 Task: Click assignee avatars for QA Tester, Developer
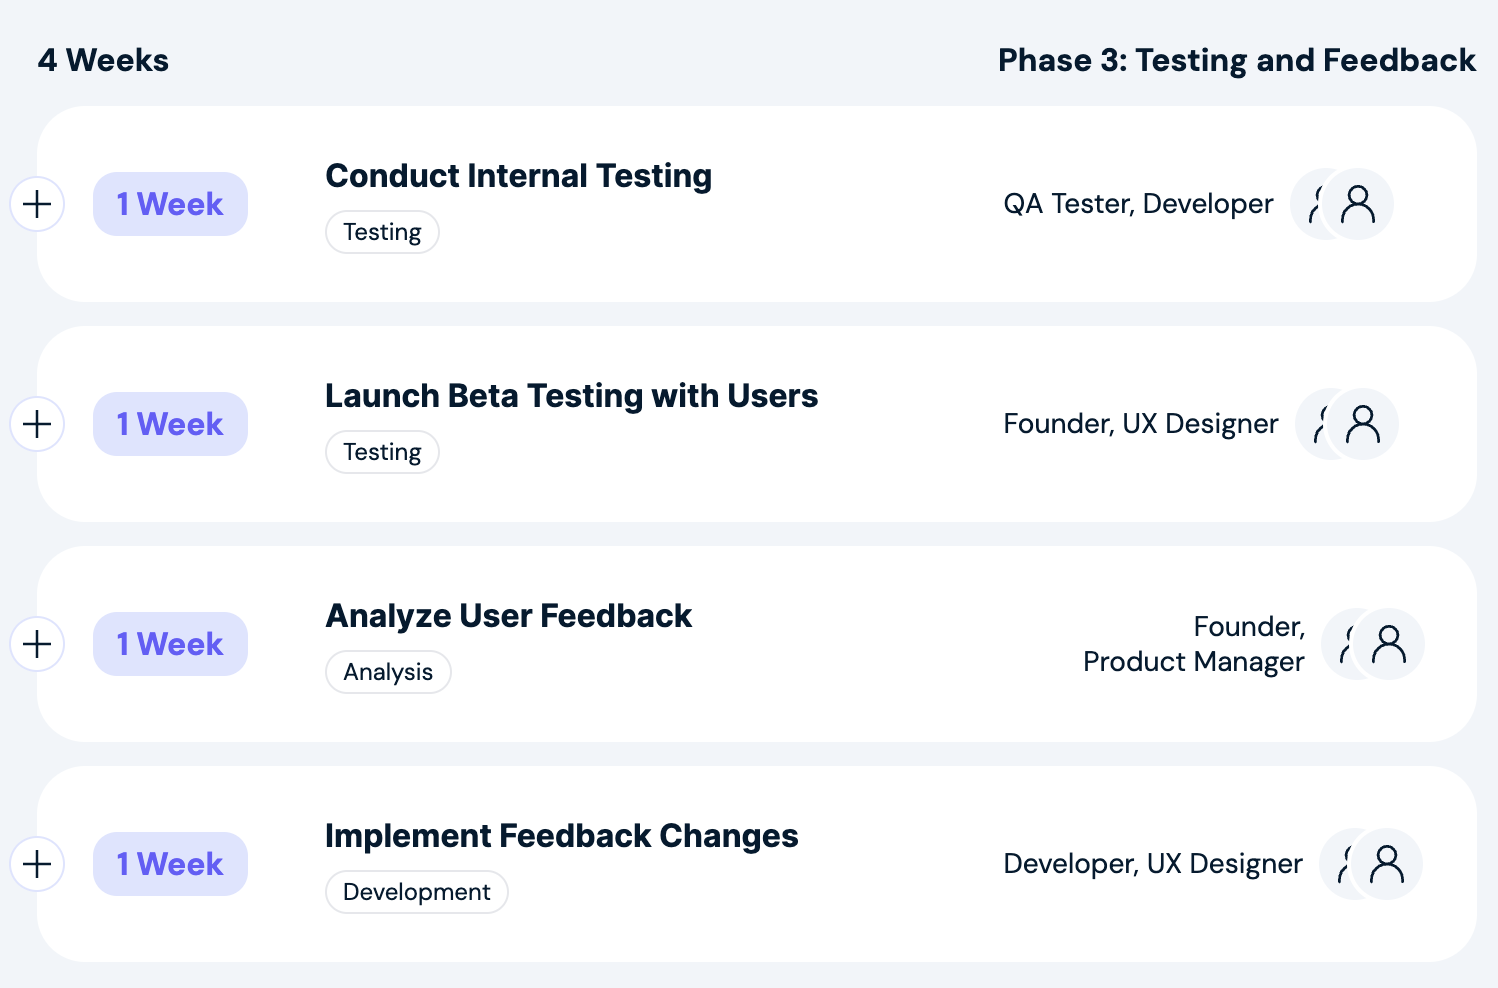coord(1342,204)
